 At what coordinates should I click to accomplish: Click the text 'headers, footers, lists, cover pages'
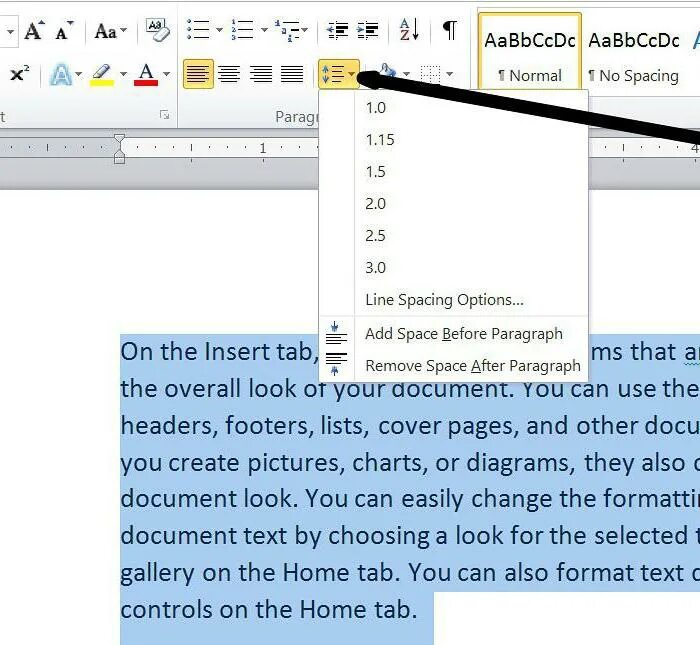320,425
